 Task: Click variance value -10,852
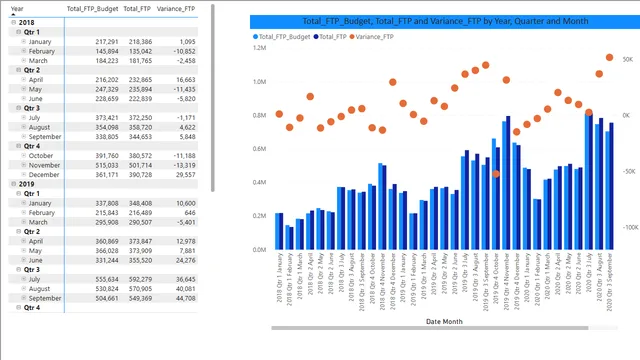(184, 51)
